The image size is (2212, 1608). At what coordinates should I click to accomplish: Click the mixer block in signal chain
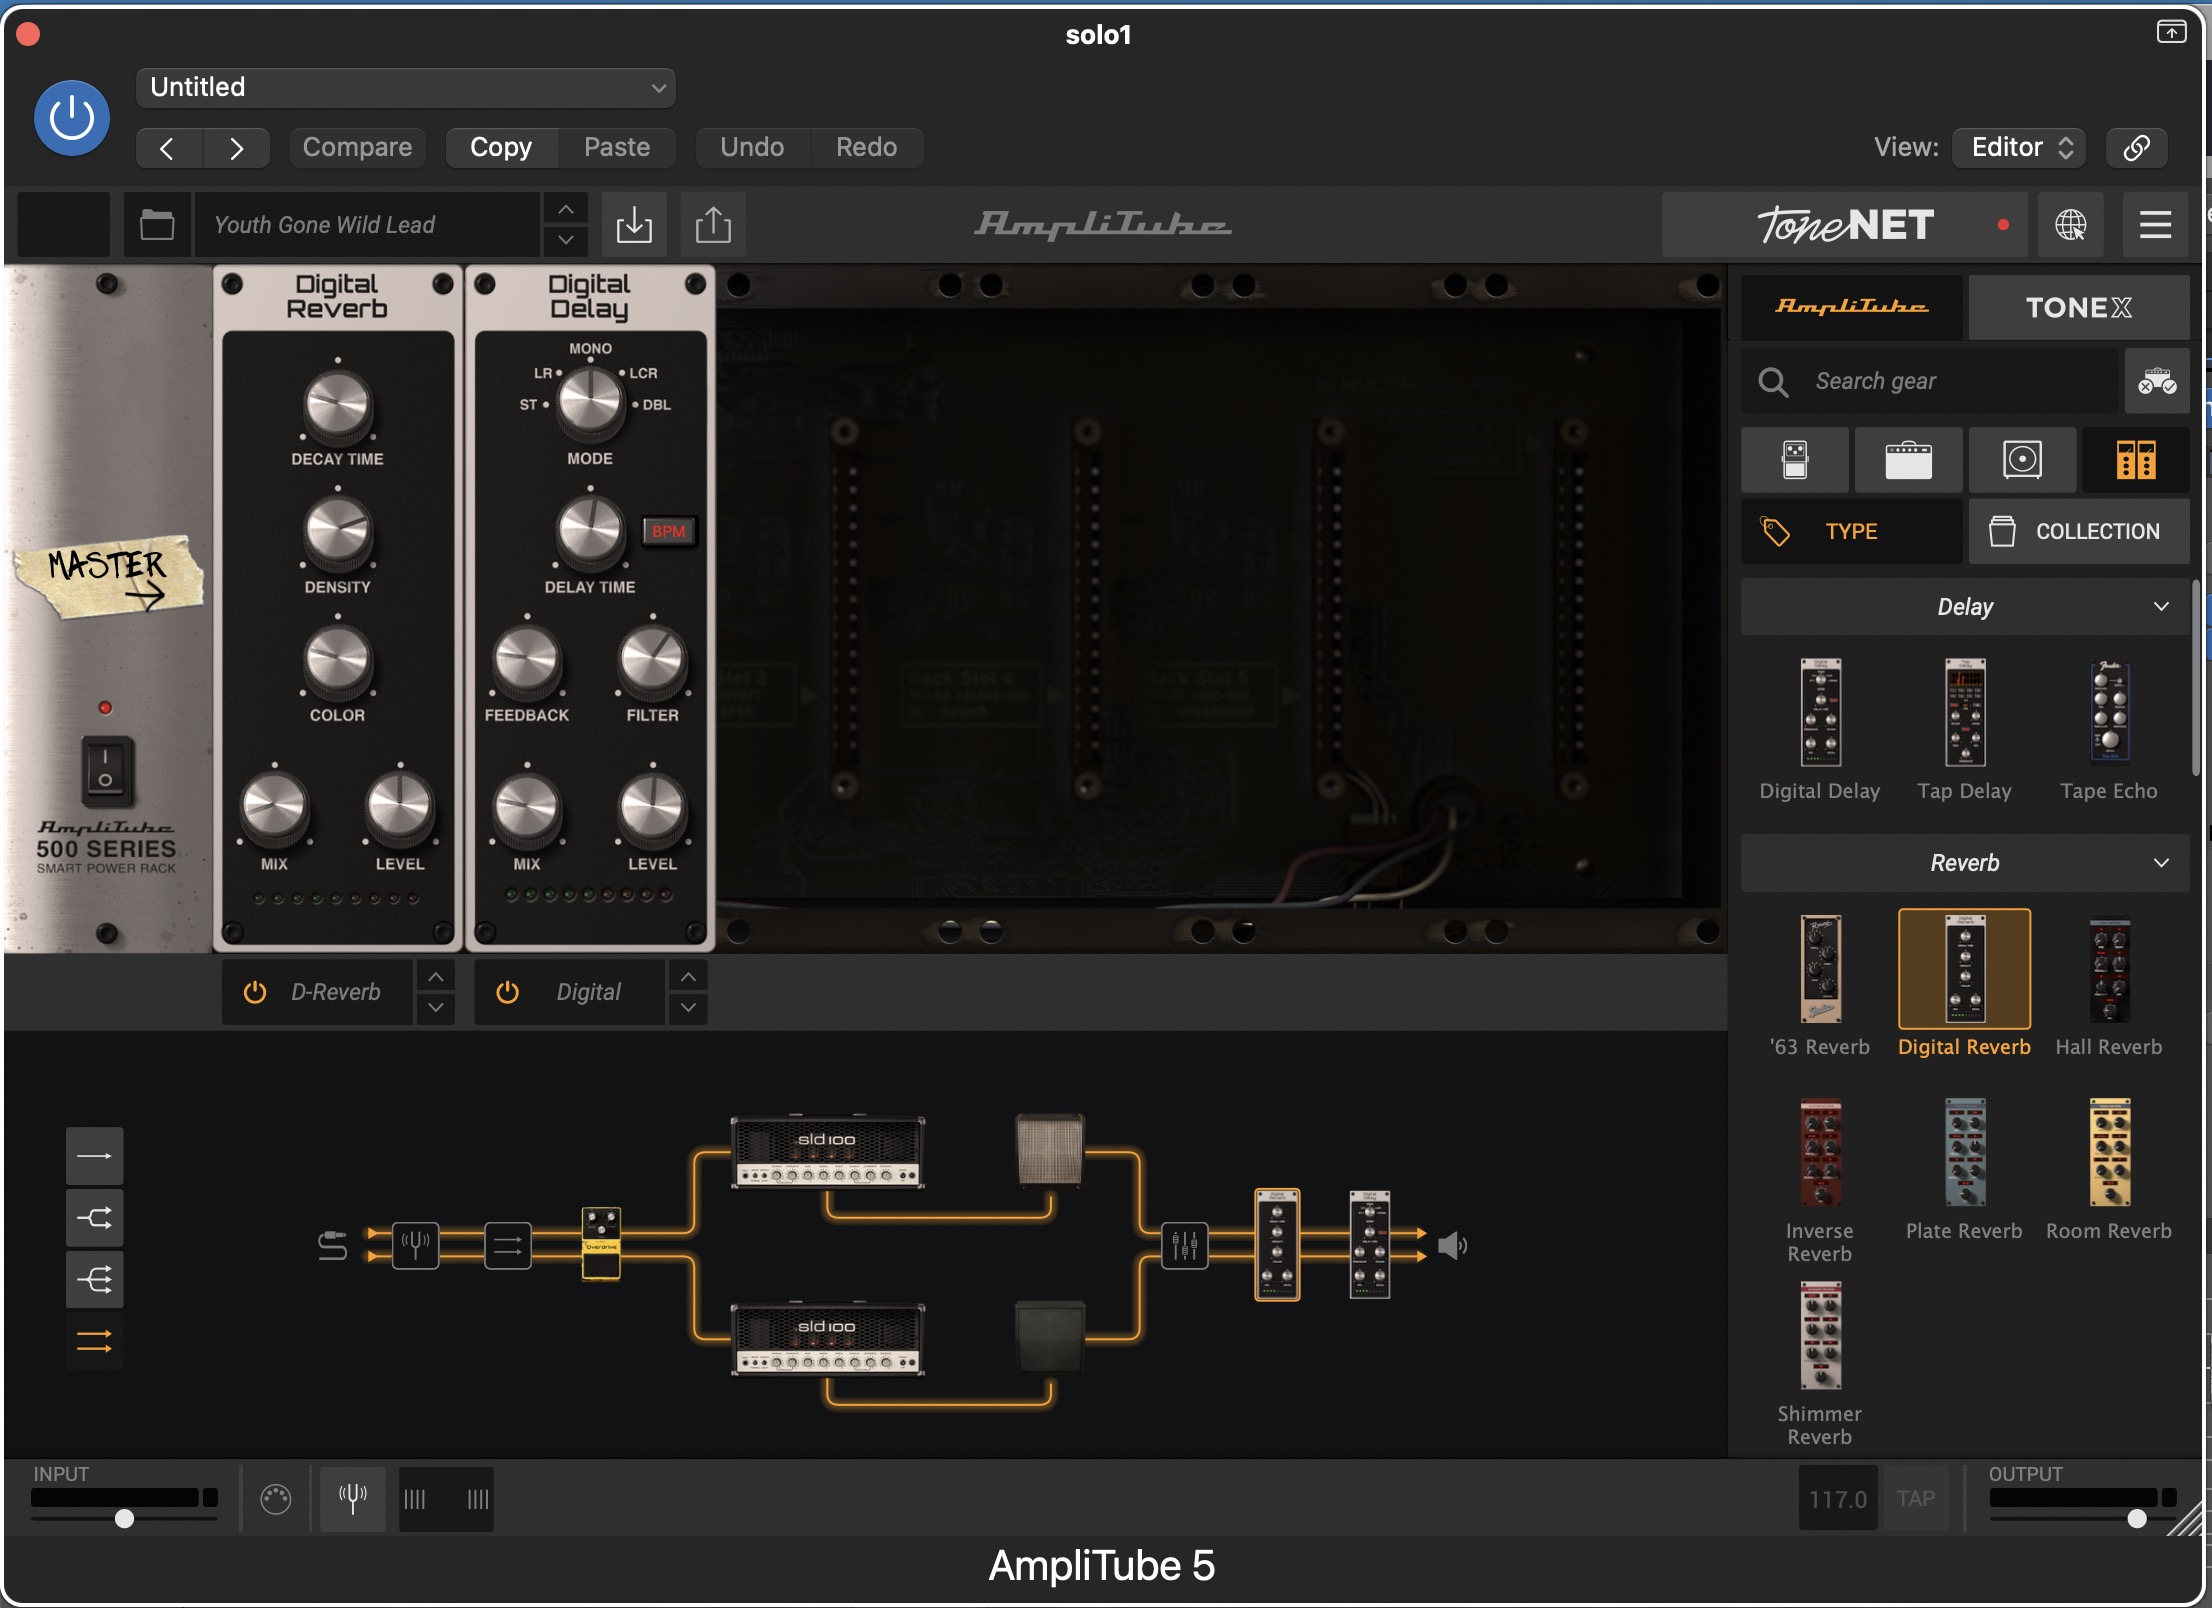tap(1184, 1245)
